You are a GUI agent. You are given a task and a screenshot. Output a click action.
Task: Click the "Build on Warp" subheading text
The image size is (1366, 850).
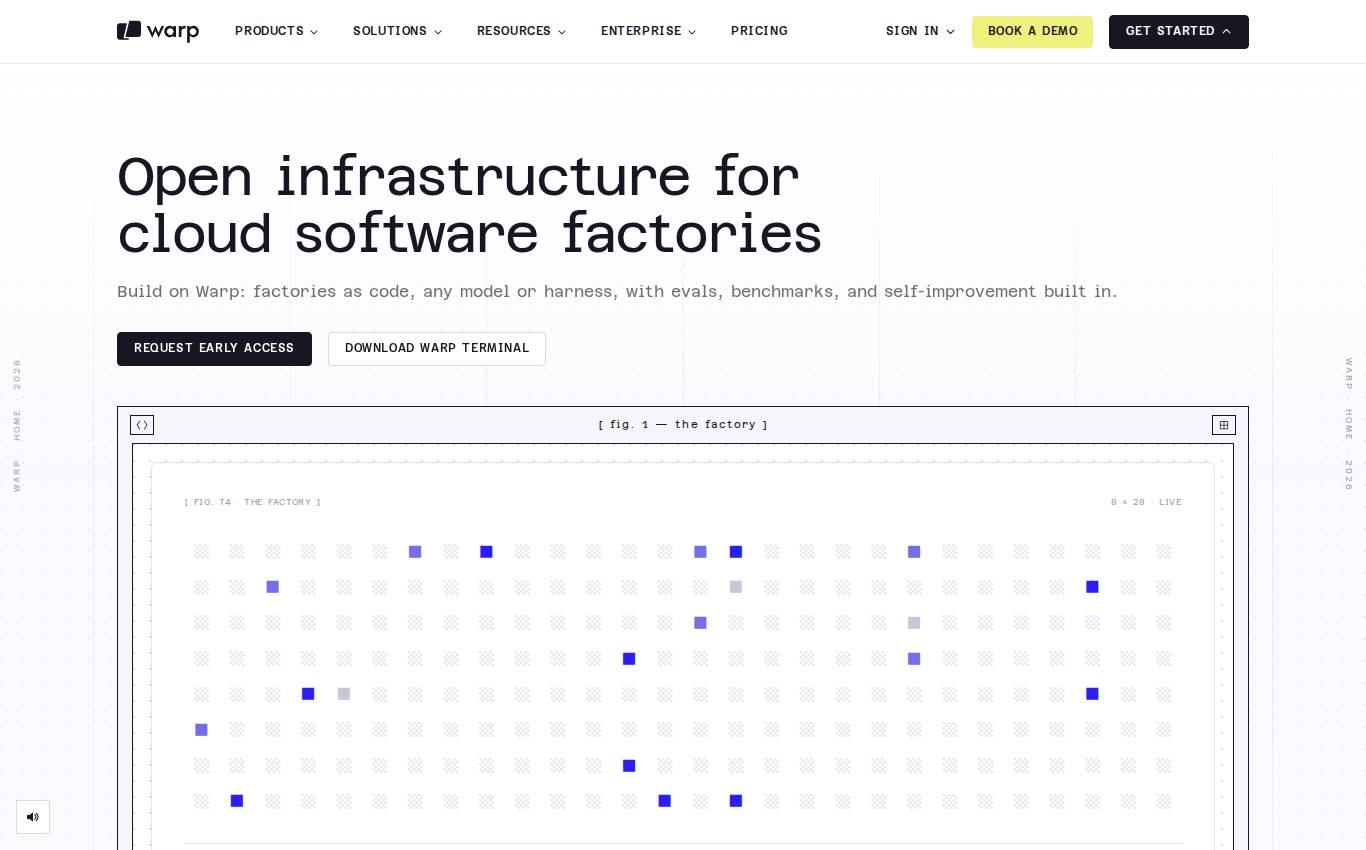tap(617, 292)
